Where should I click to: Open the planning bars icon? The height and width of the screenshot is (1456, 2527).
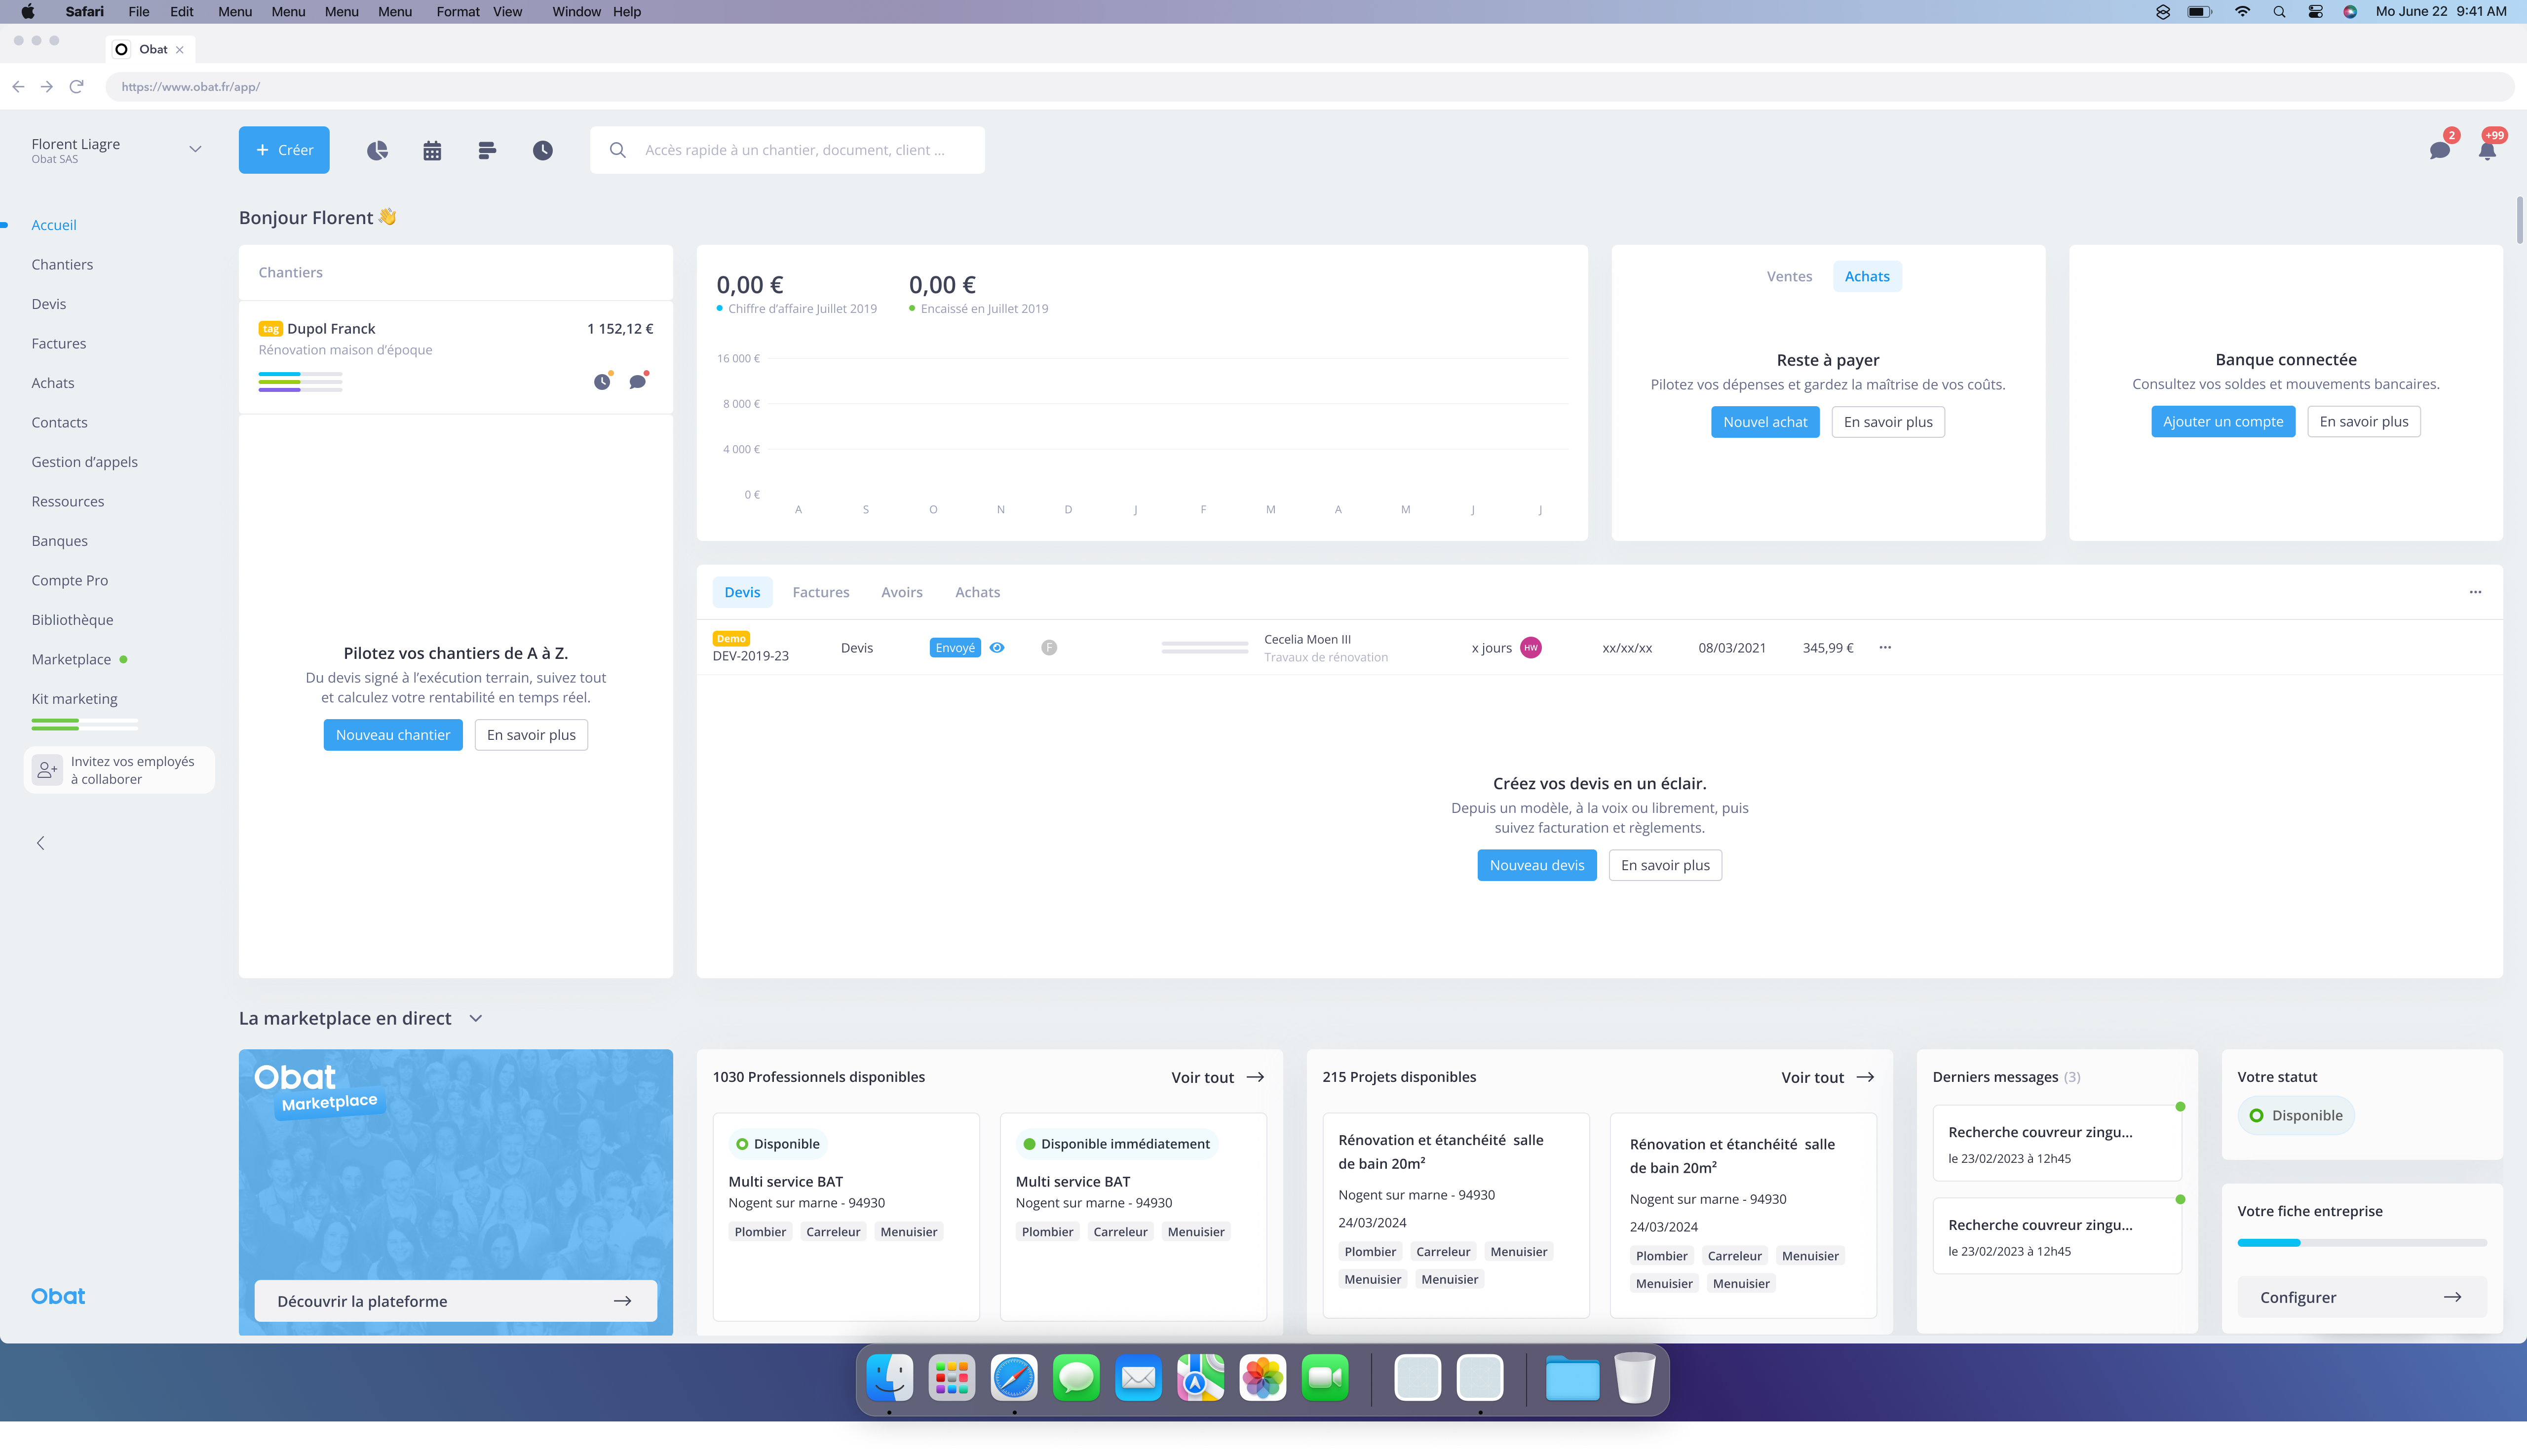pos(487,150)
